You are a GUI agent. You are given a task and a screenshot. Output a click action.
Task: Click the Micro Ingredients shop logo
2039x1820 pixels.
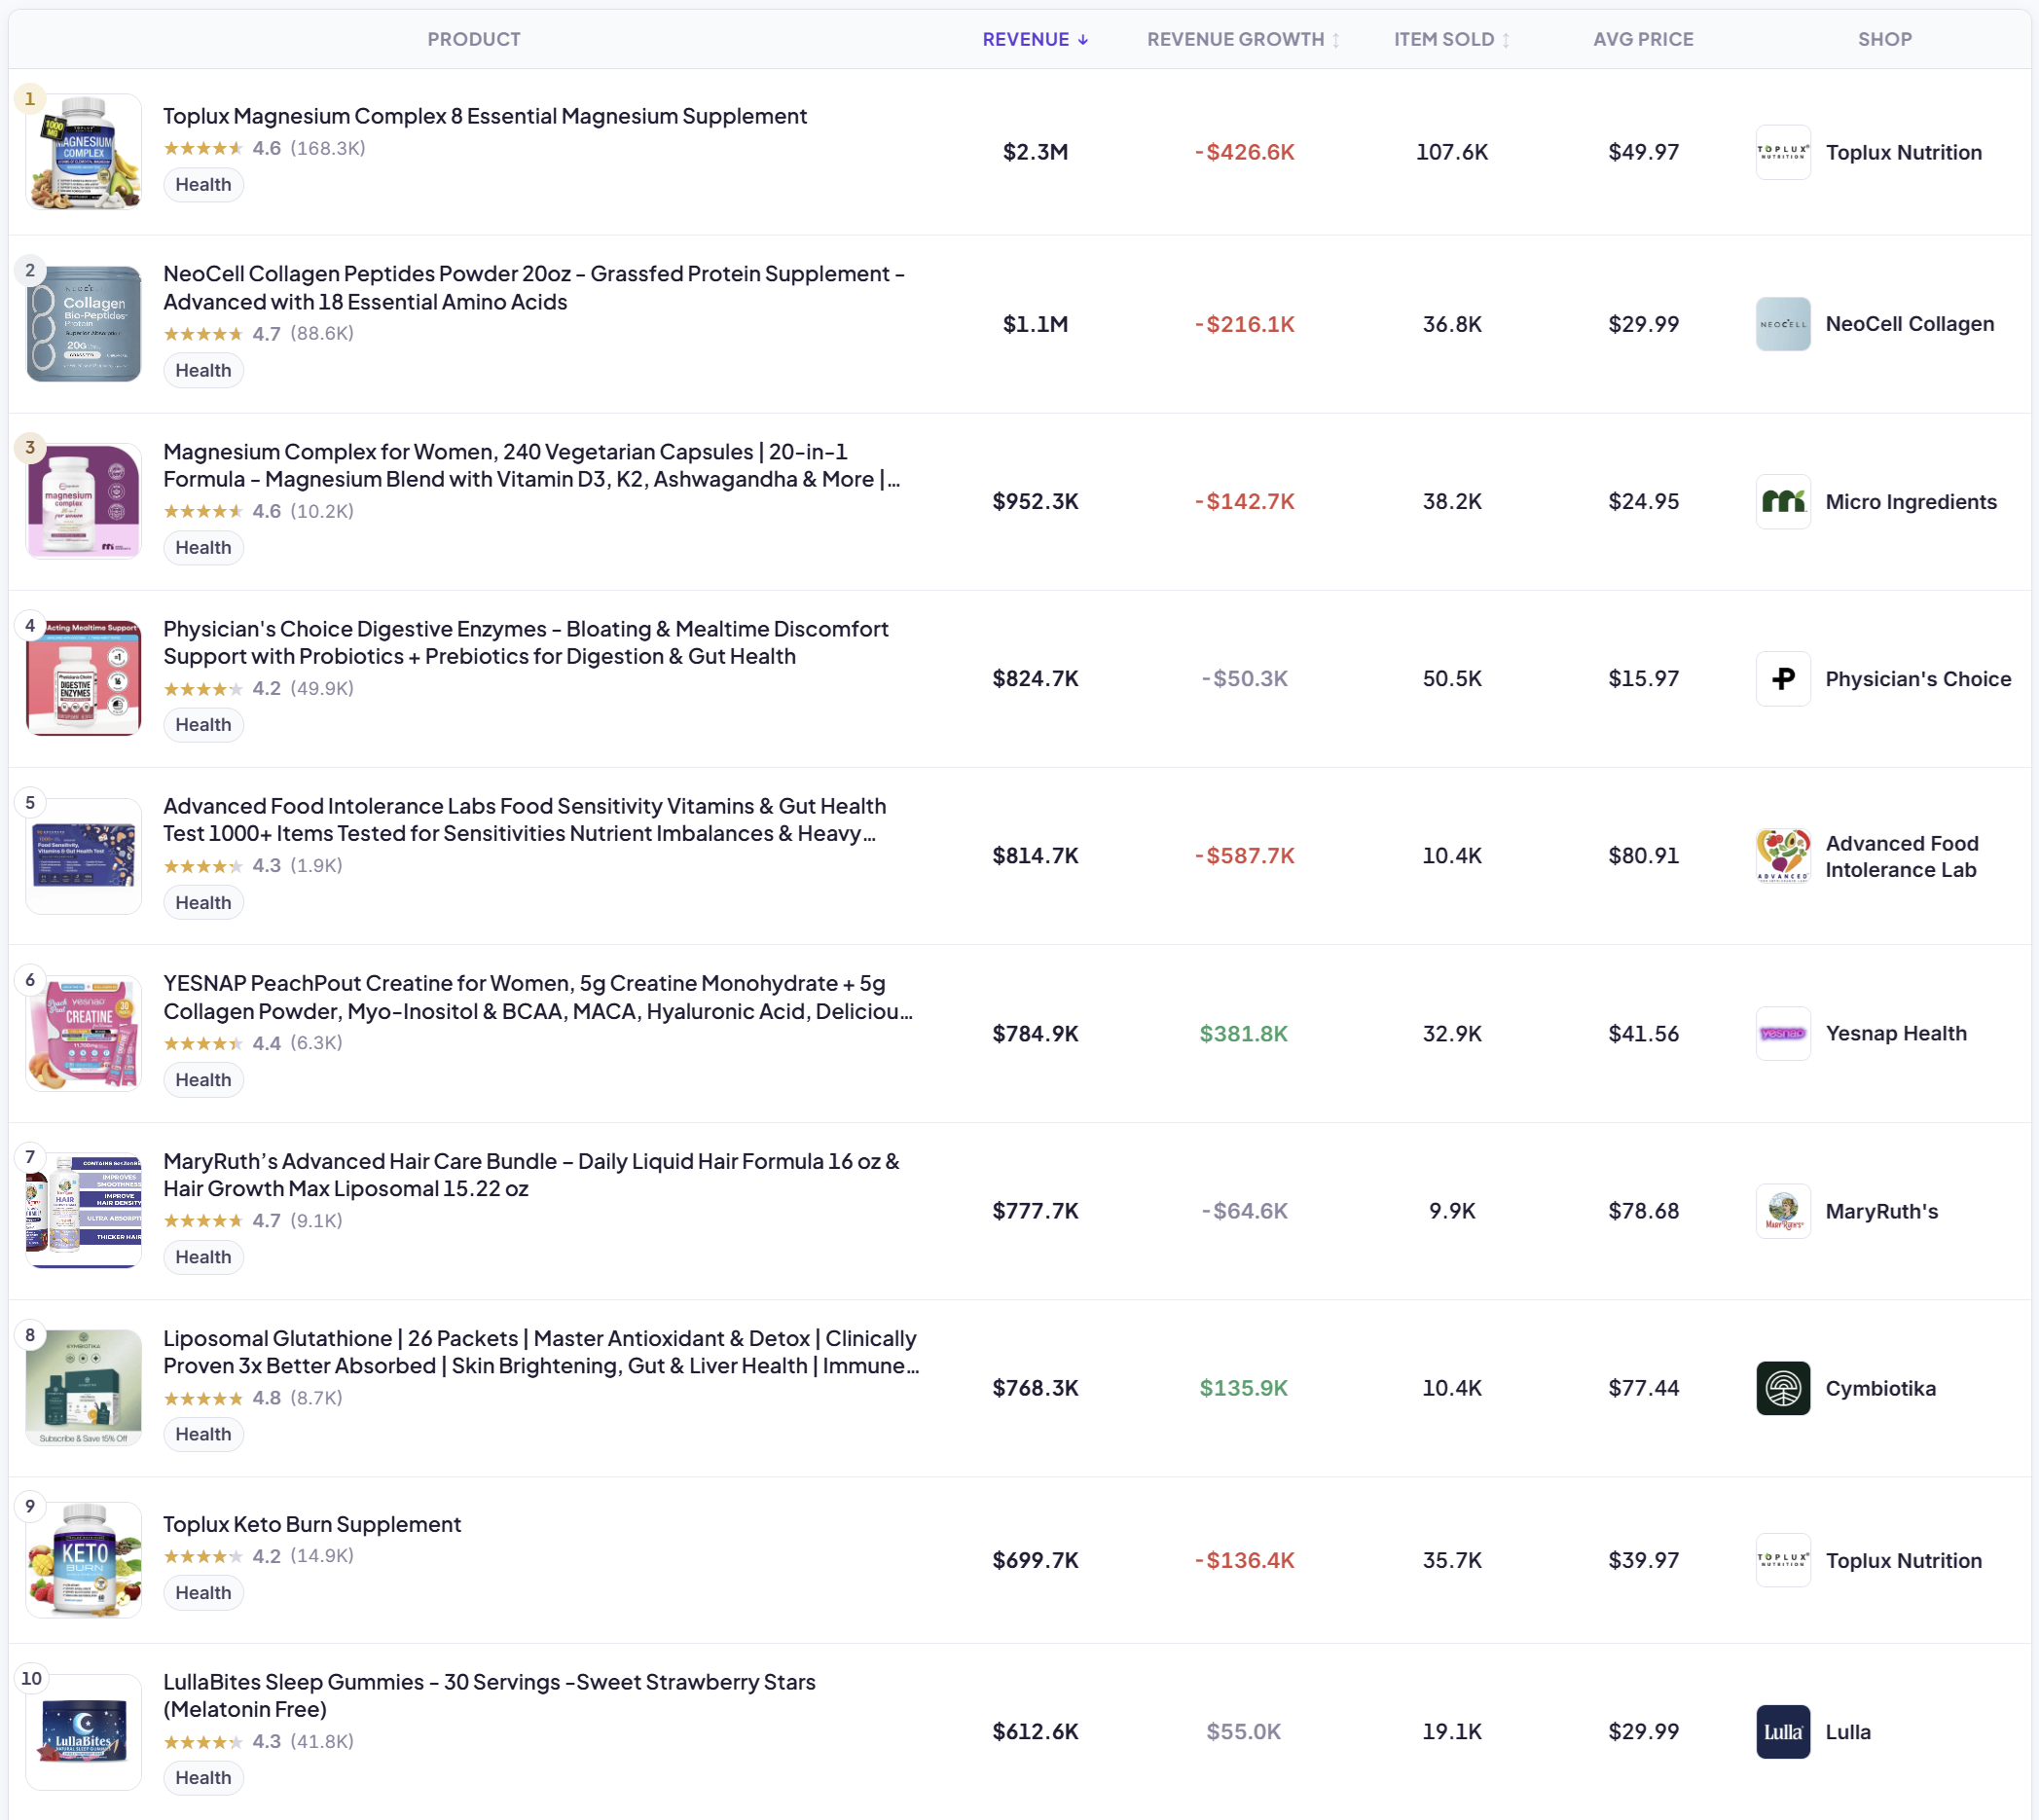click(x=1783, y=502)
